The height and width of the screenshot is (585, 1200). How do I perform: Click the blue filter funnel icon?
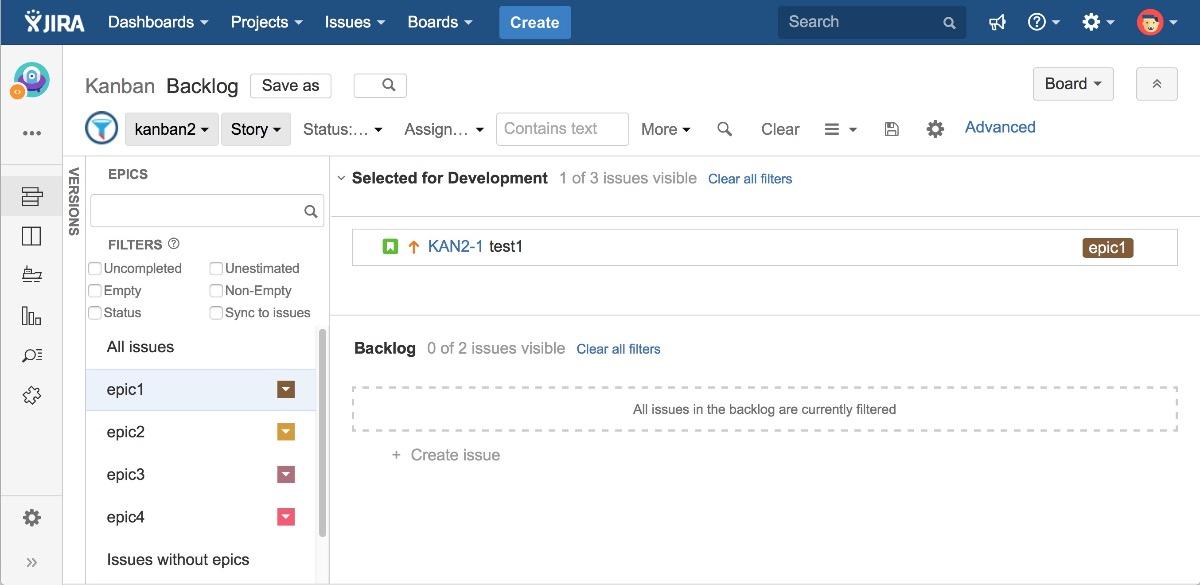tap(101, 128)
